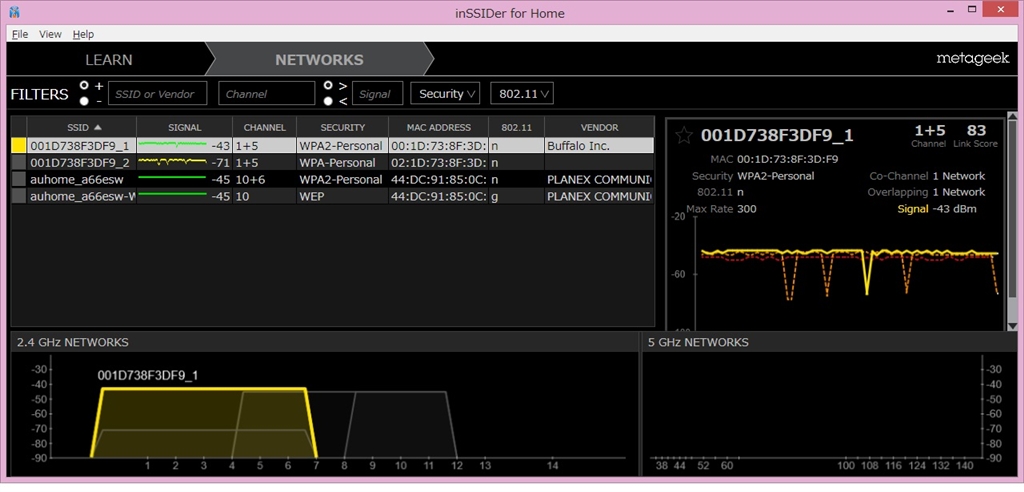The width and height of the screenshot is (1024, 492).
Task: Open the Security filter dropdown
Action: click(x=445, y=93)
